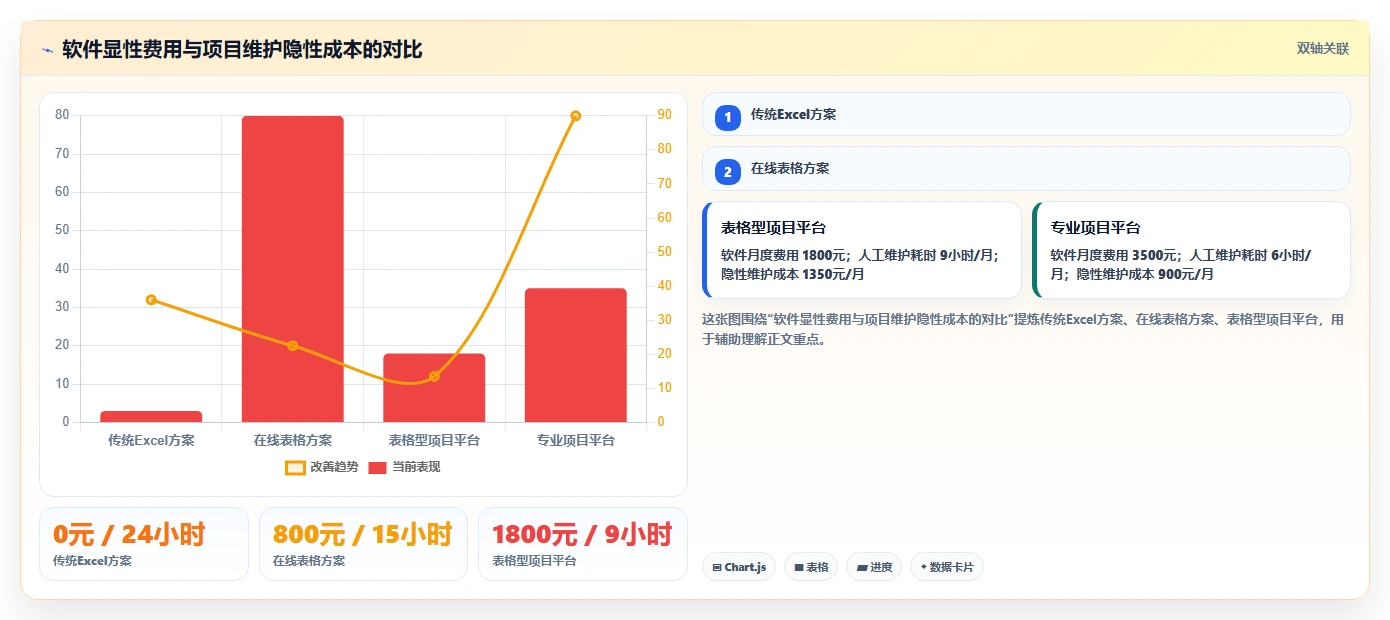Click the 软件月度费用 1800元 description text
The height and width of the screenshot is (620, 1390).
coord(860,264)
